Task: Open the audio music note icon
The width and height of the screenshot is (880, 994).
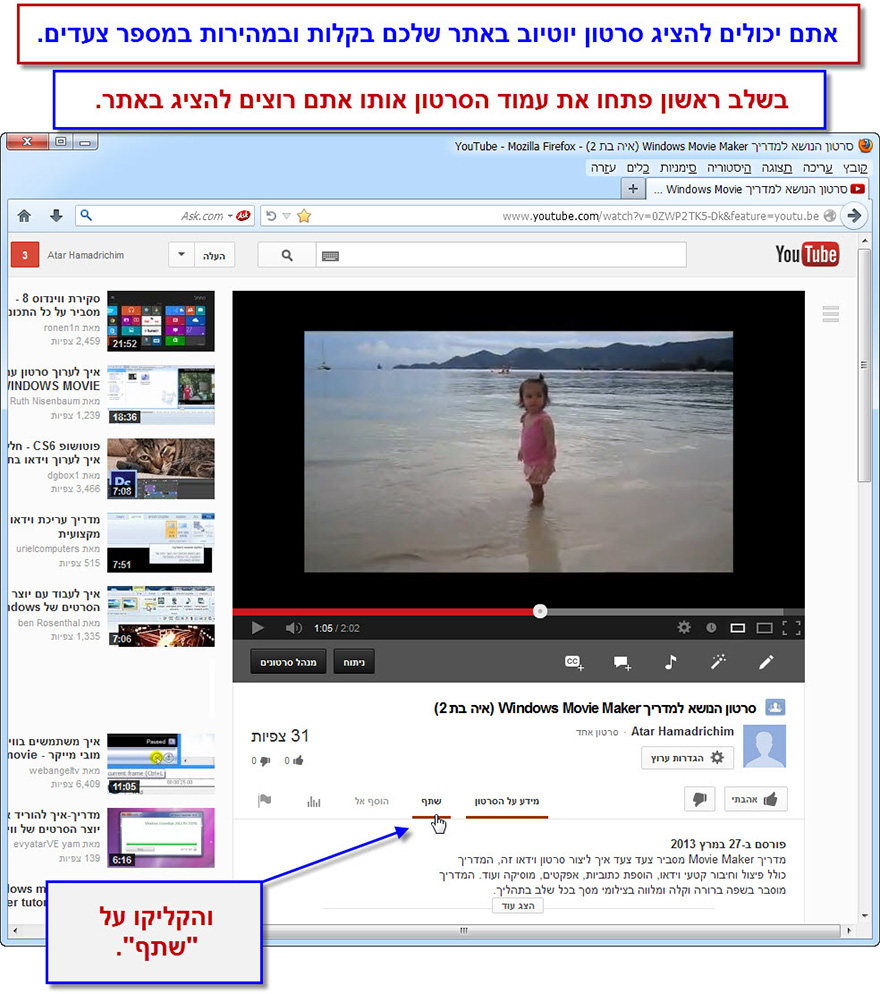Action: [x=670, y=662]
